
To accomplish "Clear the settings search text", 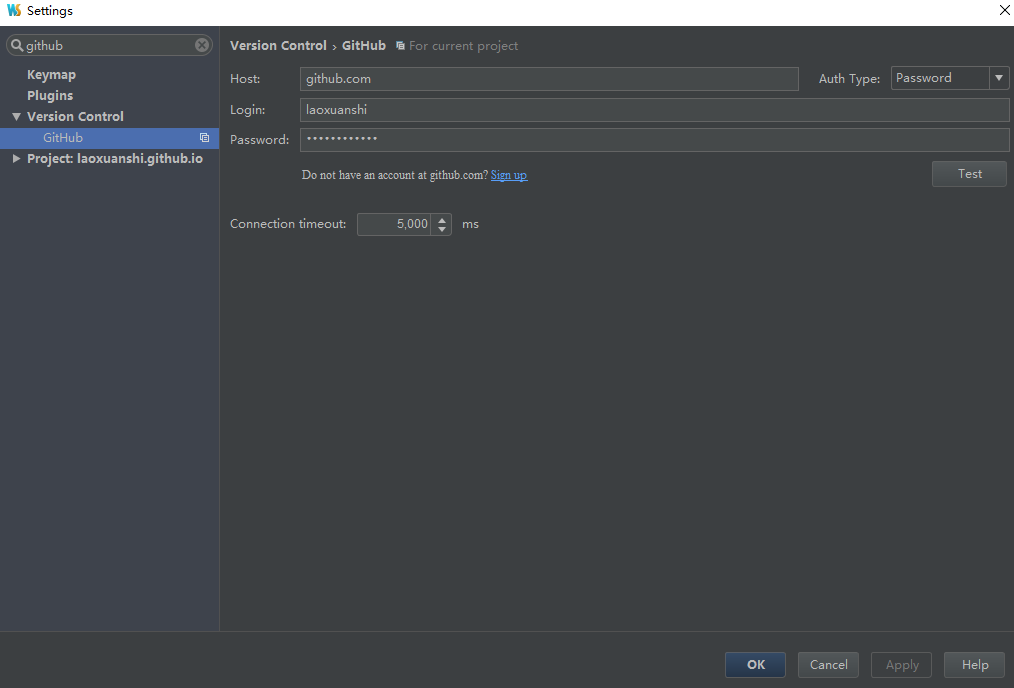I will [x=202, y=45].
